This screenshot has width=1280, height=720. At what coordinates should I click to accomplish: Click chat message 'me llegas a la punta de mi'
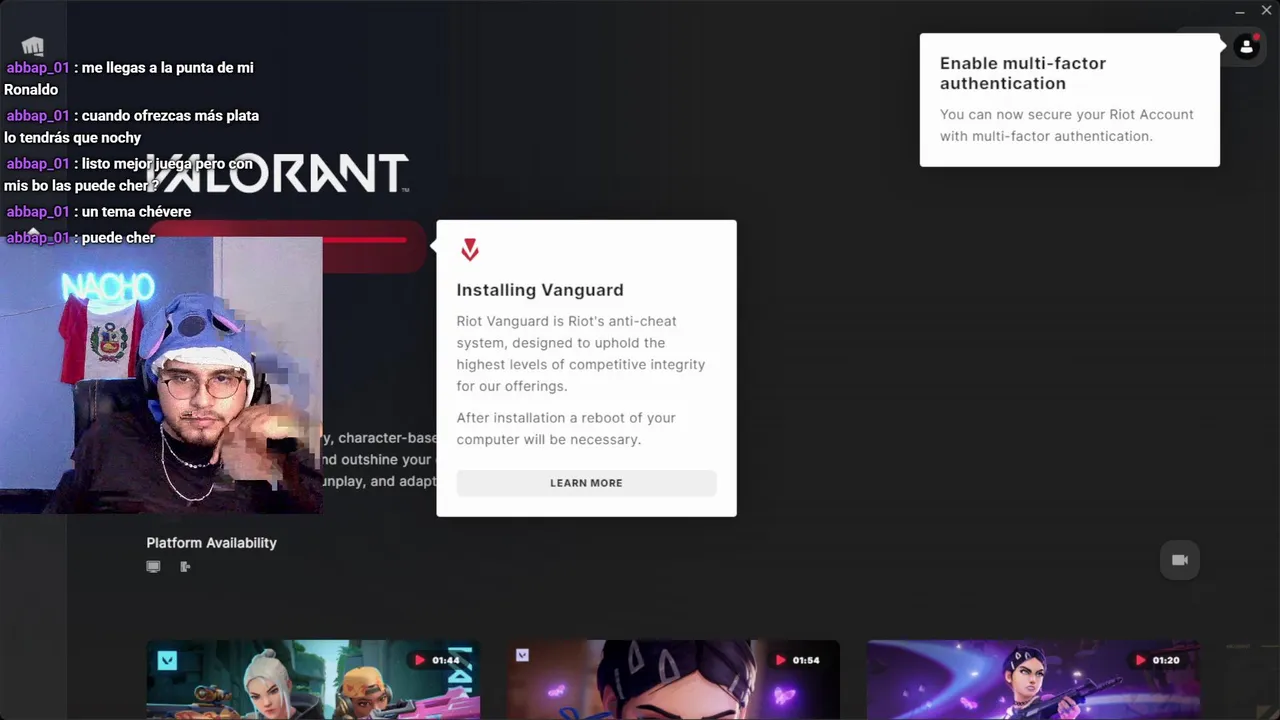(x=167, y=68)
